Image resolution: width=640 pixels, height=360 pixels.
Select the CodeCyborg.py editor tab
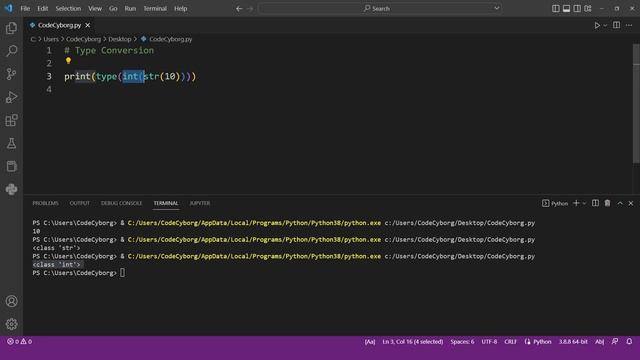(60, 25)
